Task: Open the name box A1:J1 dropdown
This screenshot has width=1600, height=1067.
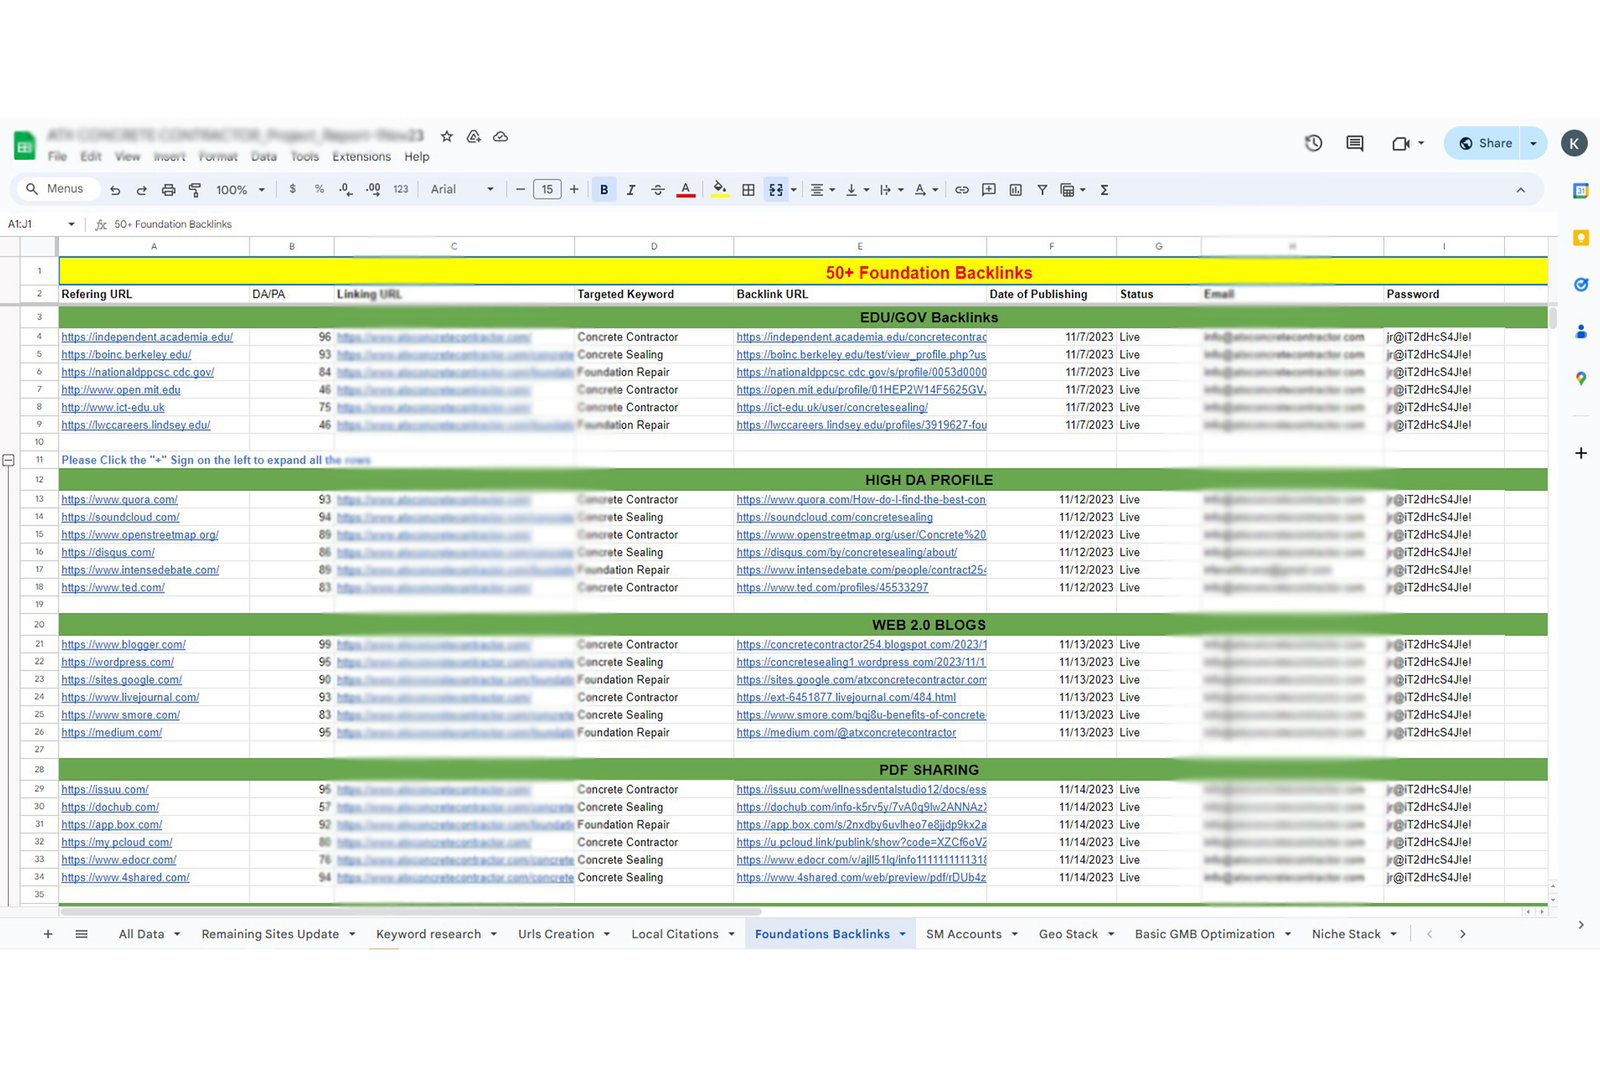Action: click(x=71, y=224)
